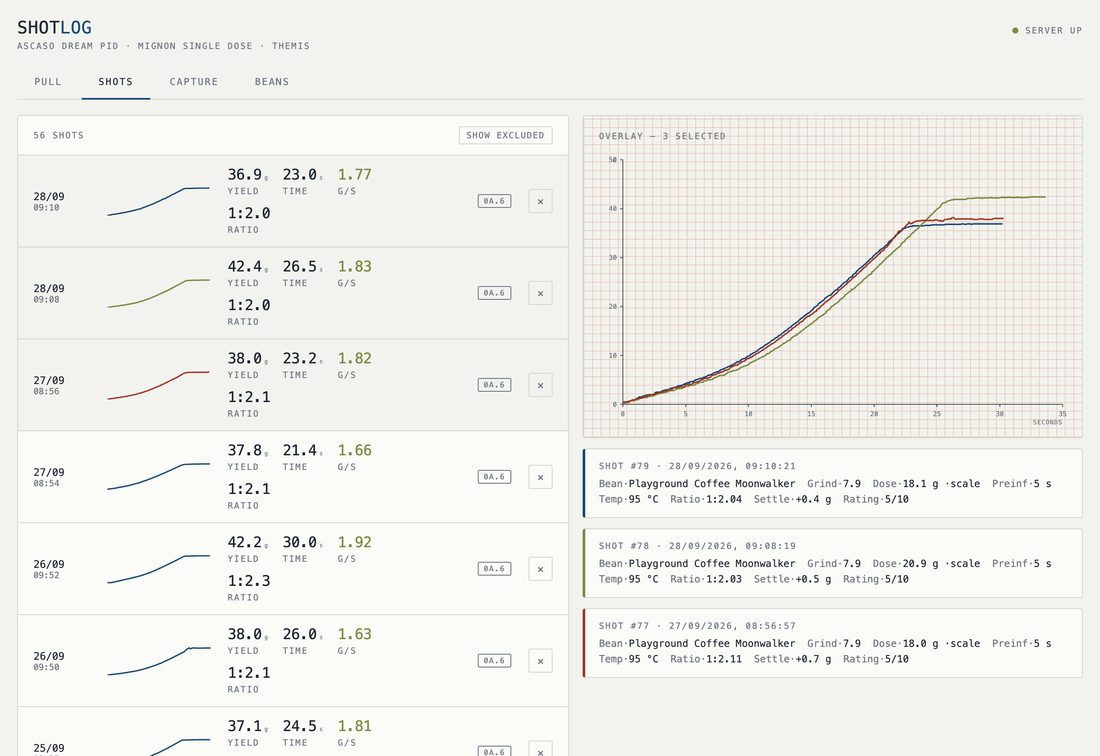Open the Capture tab
The image size is (1100, 756).
pos(194,81)
